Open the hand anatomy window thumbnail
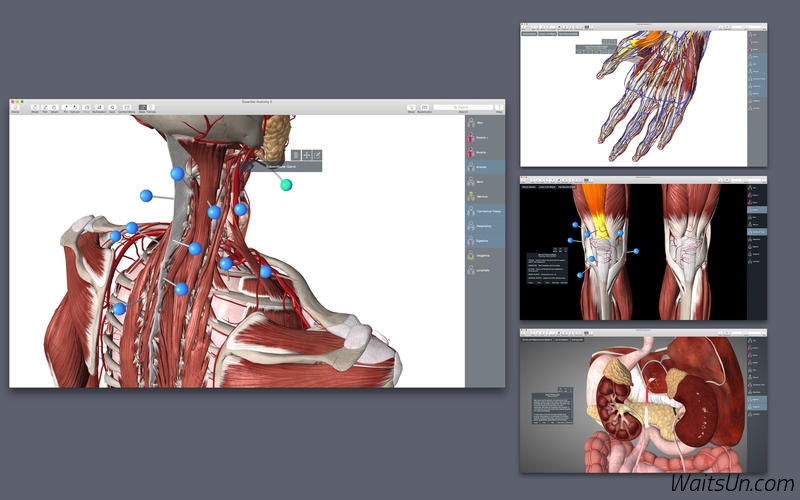The width and height of the screenshot is (800, 500). pyautogui.click(x=643, y=95)
